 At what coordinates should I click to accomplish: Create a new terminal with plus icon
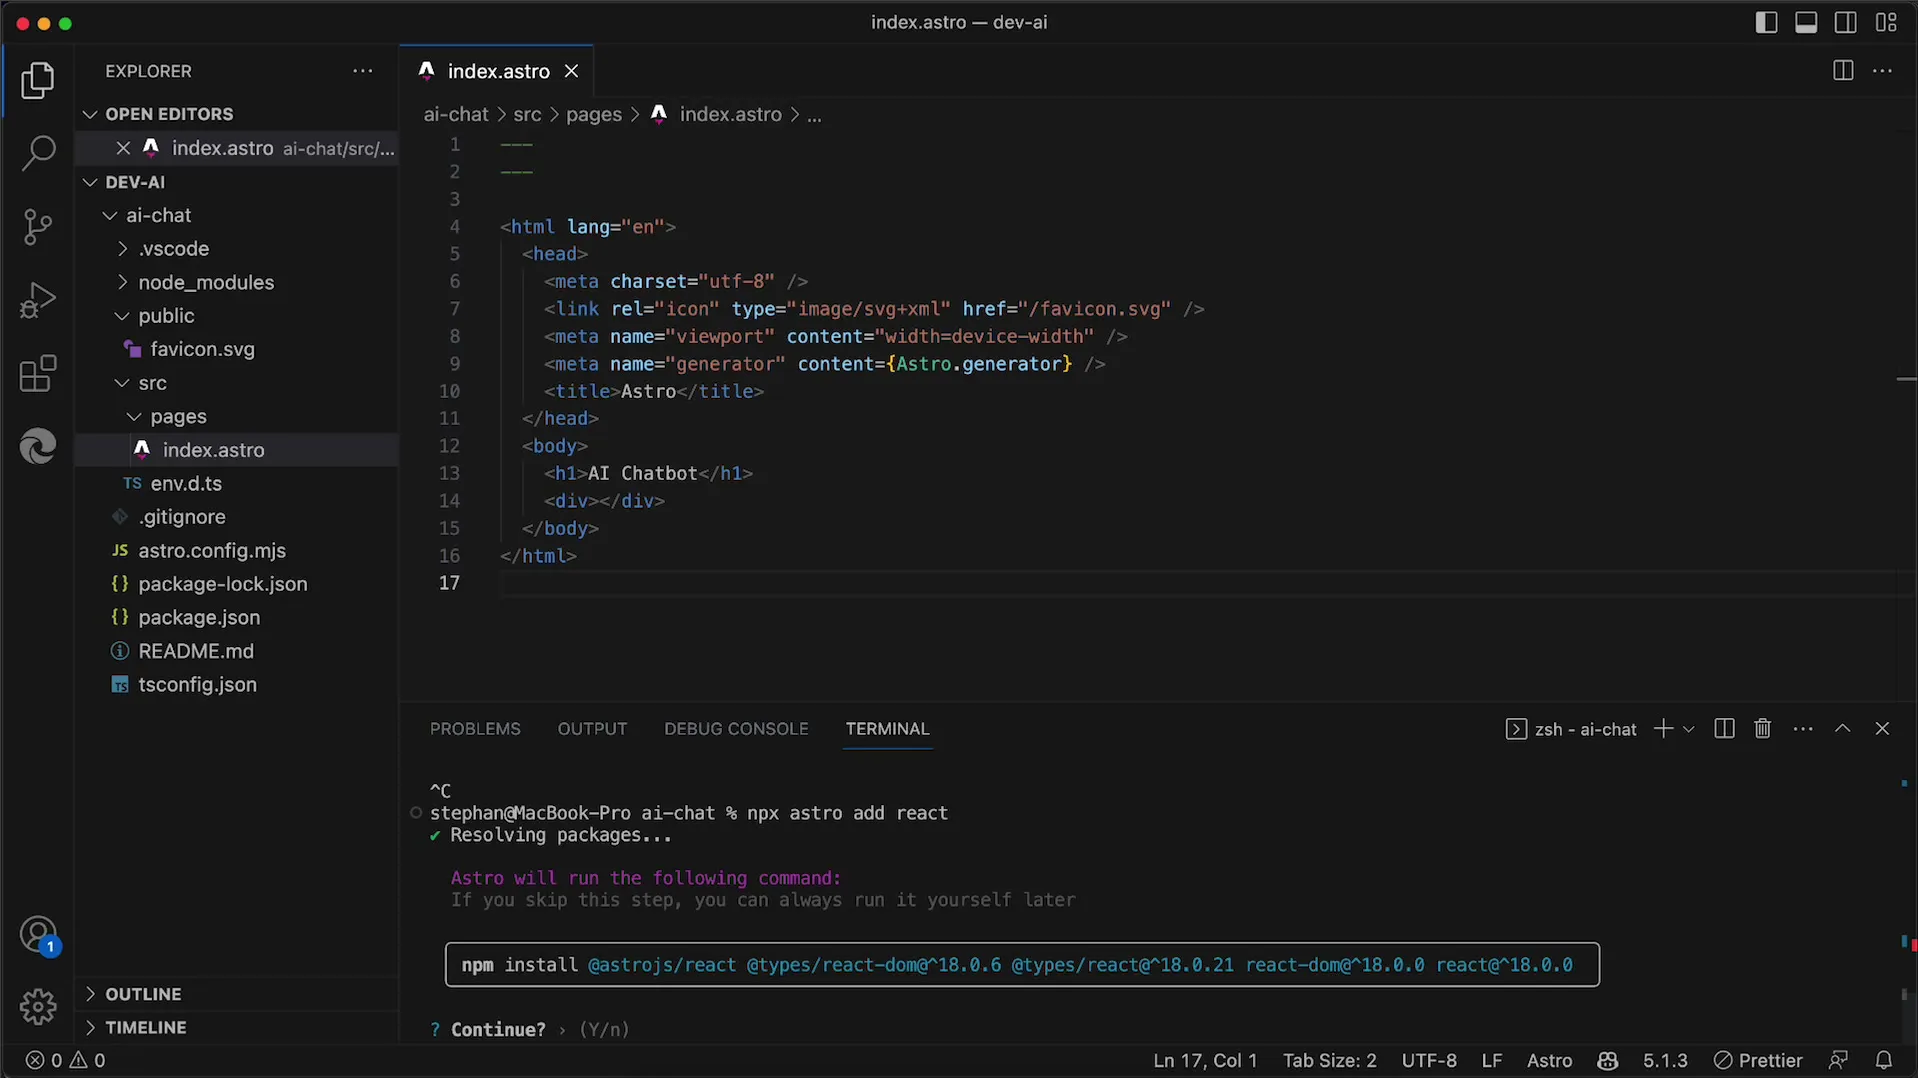(1663, 729)
